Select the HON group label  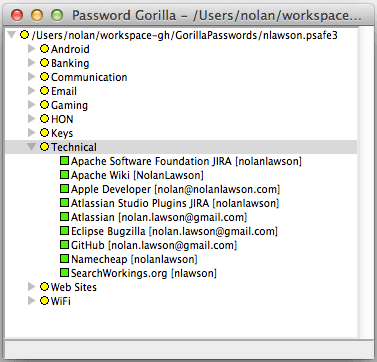coord(62,119)
